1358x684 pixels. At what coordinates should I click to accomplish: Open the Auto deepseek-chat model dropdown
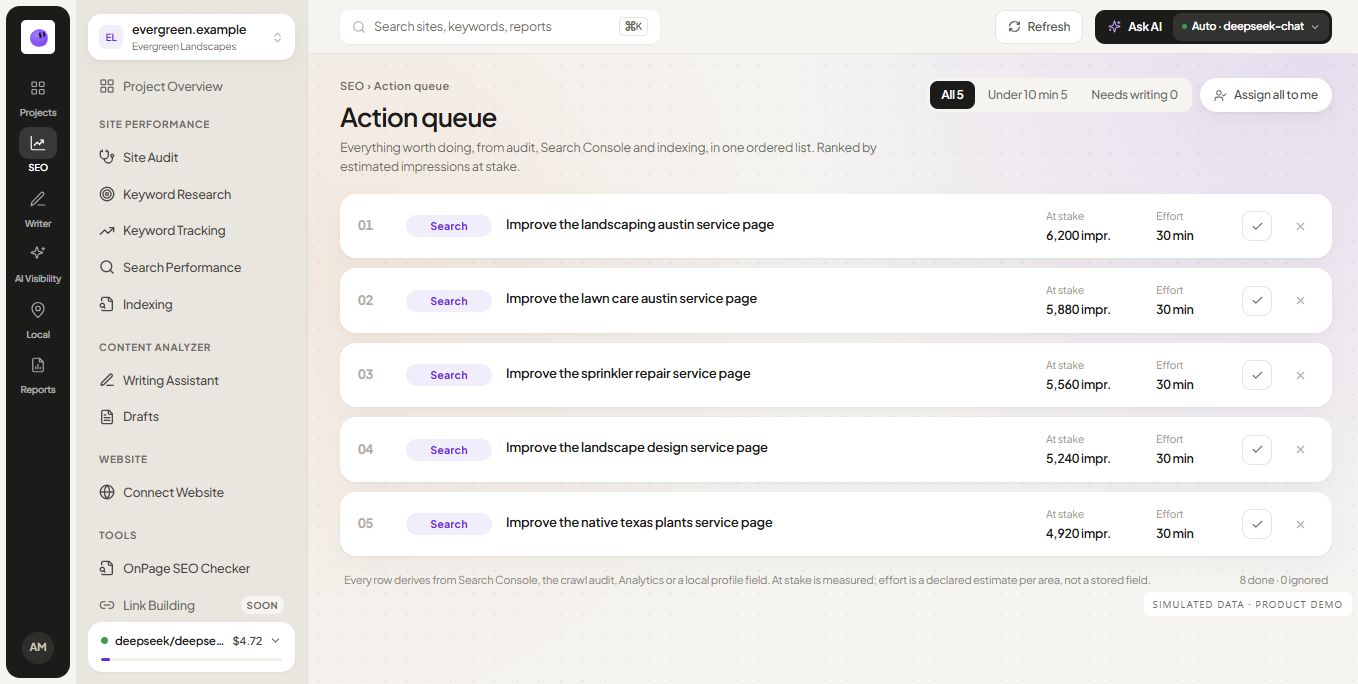click(1251, 27)
